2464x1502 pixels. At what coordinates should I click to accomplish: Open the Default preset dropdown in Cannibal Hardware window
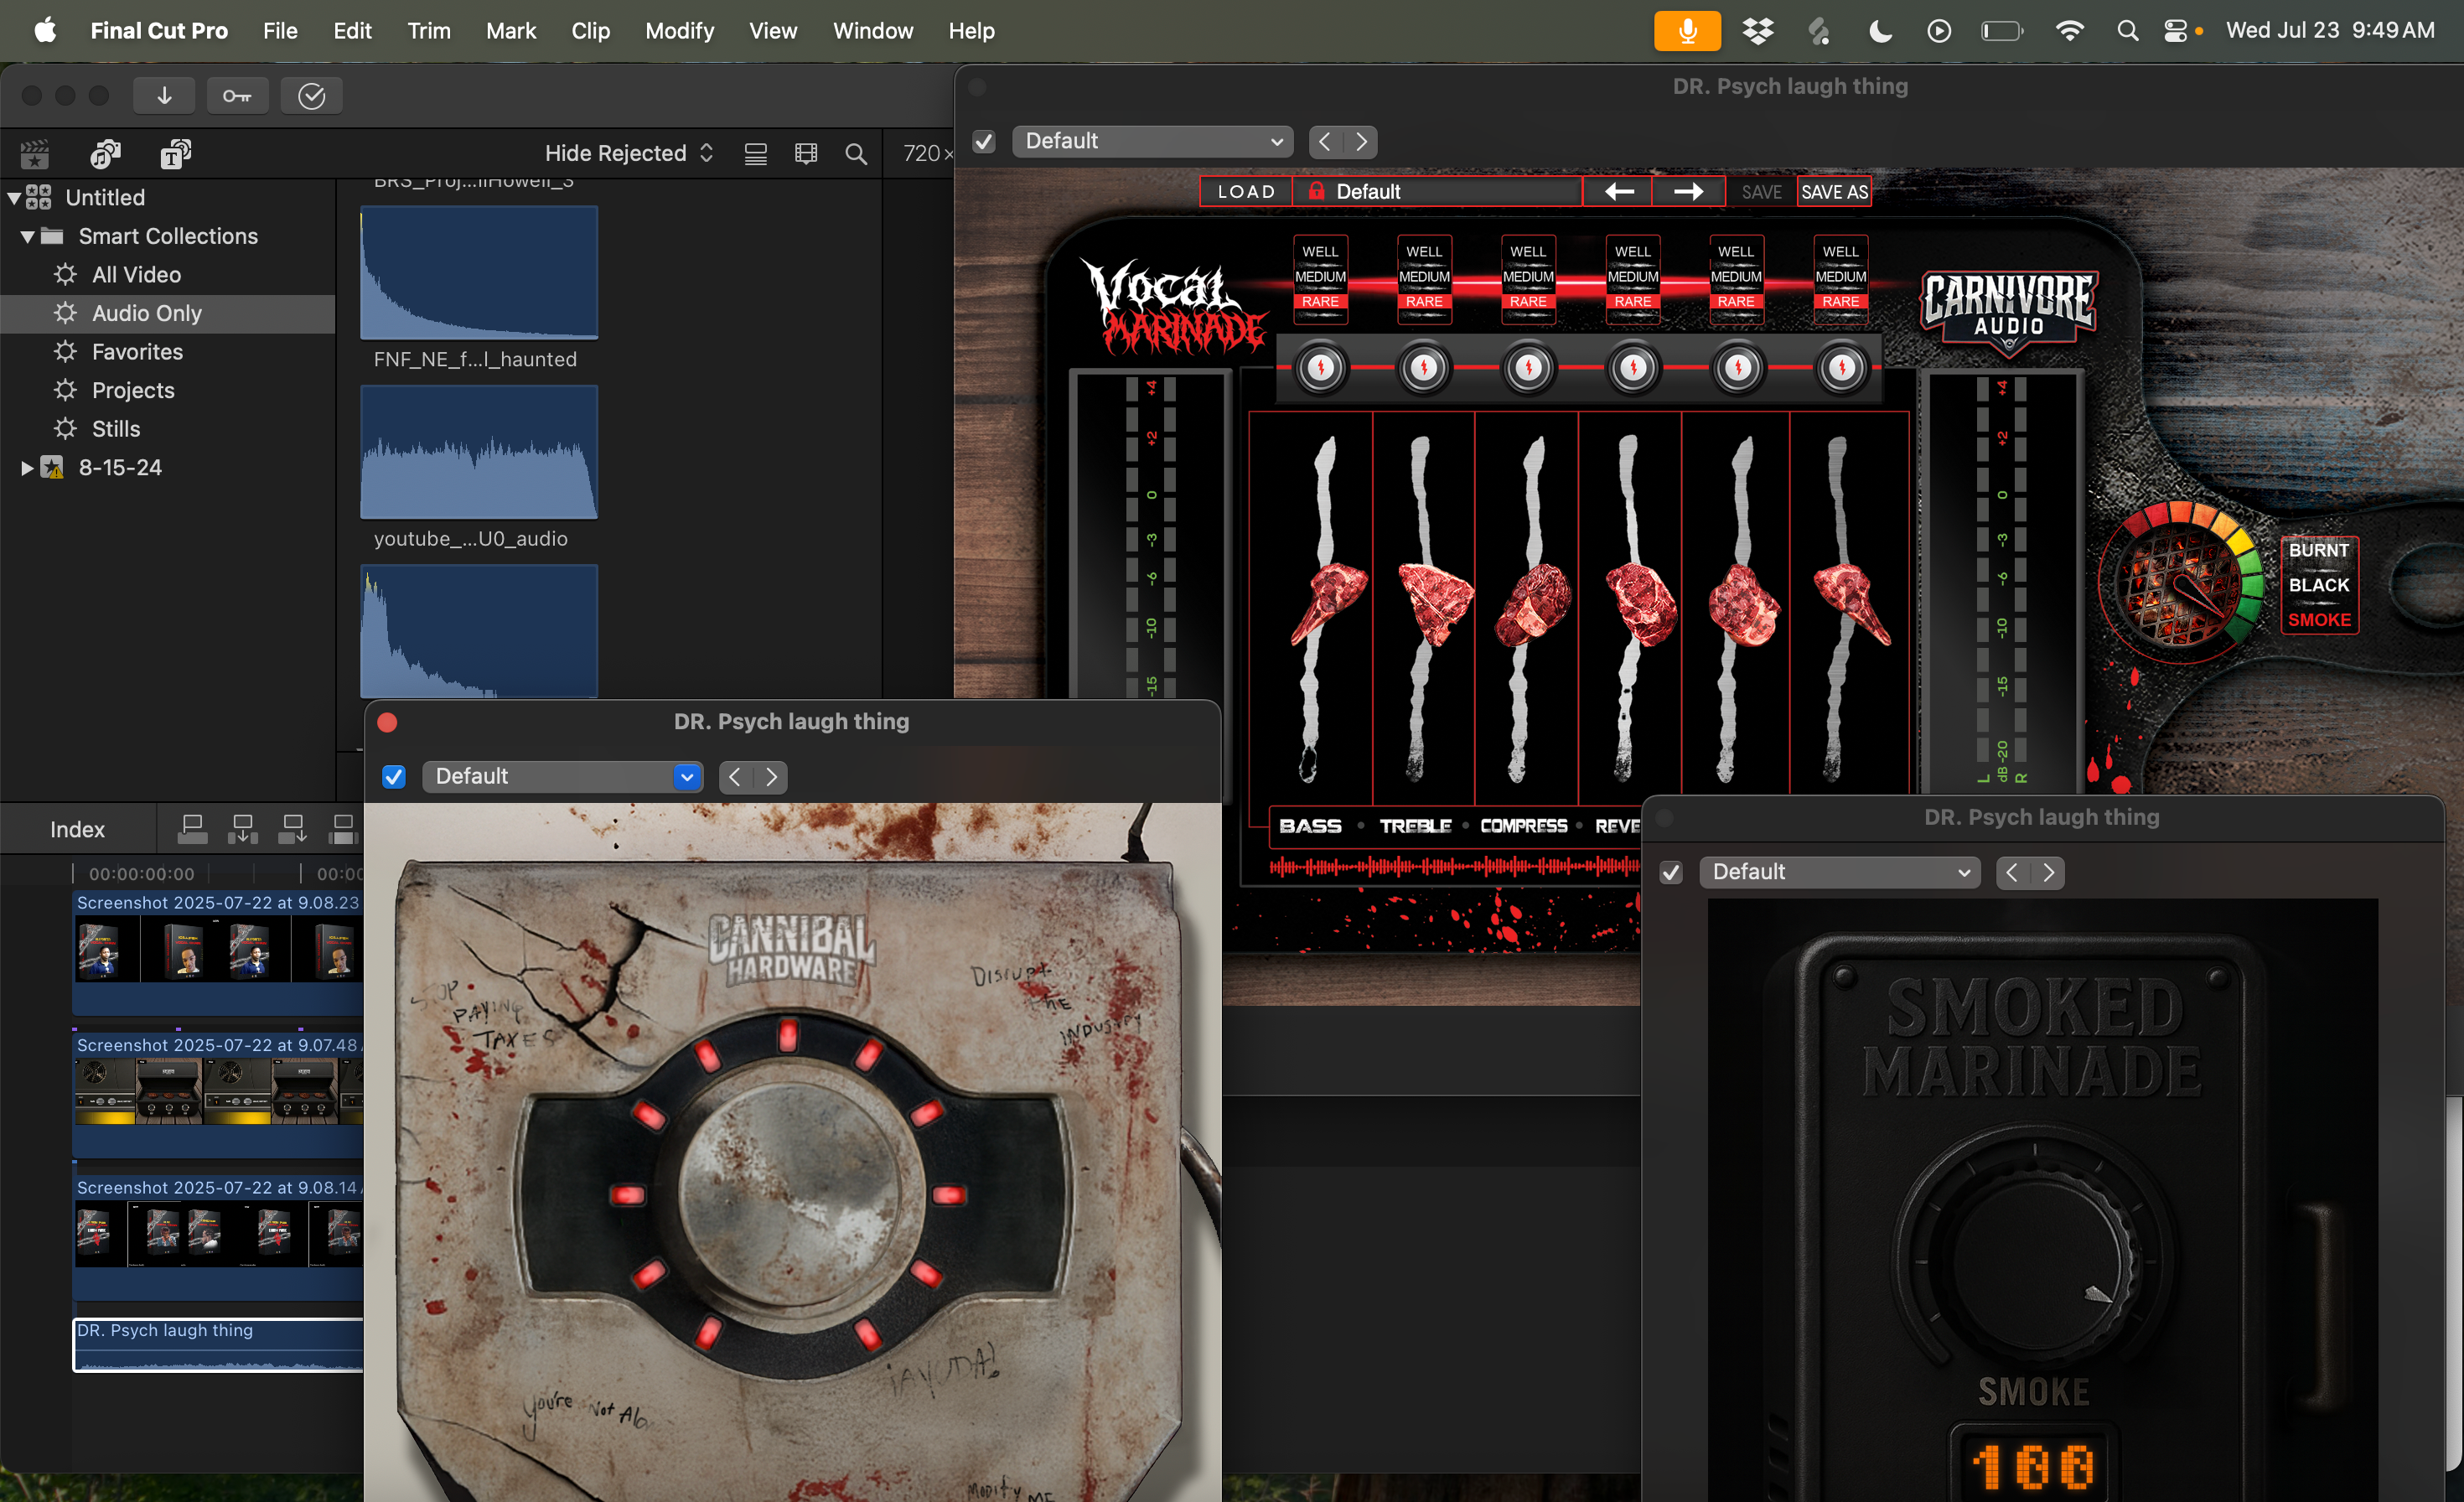[x=562, y=777]
